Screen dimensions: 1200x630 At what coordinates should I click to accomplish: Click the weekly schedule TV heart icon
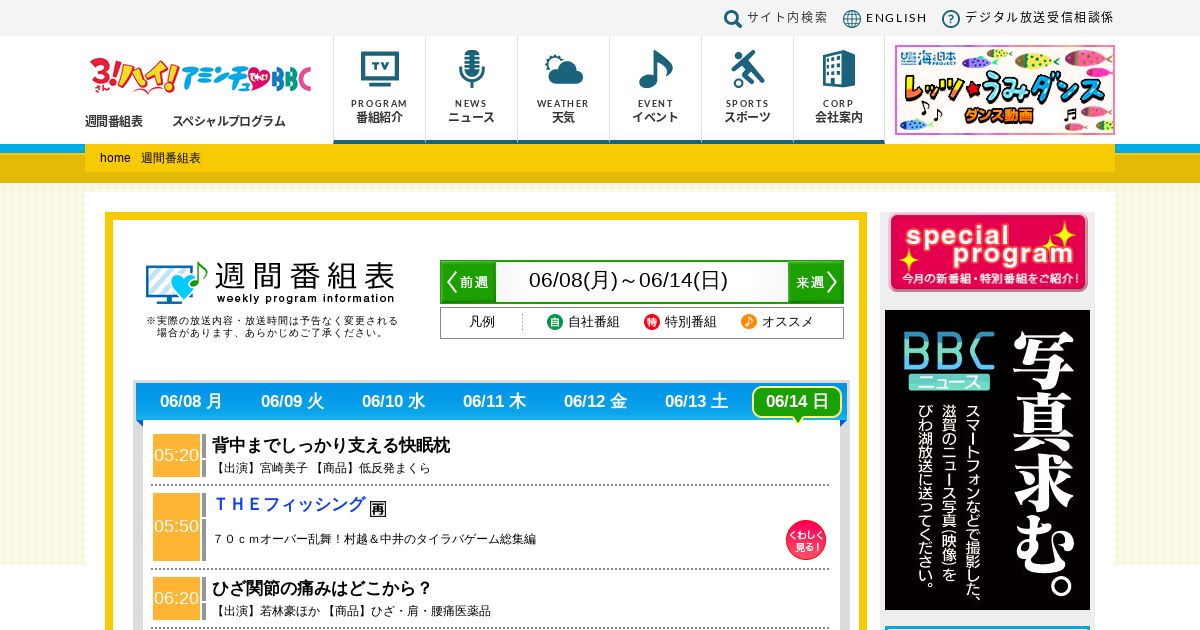[x=176, y=282]
